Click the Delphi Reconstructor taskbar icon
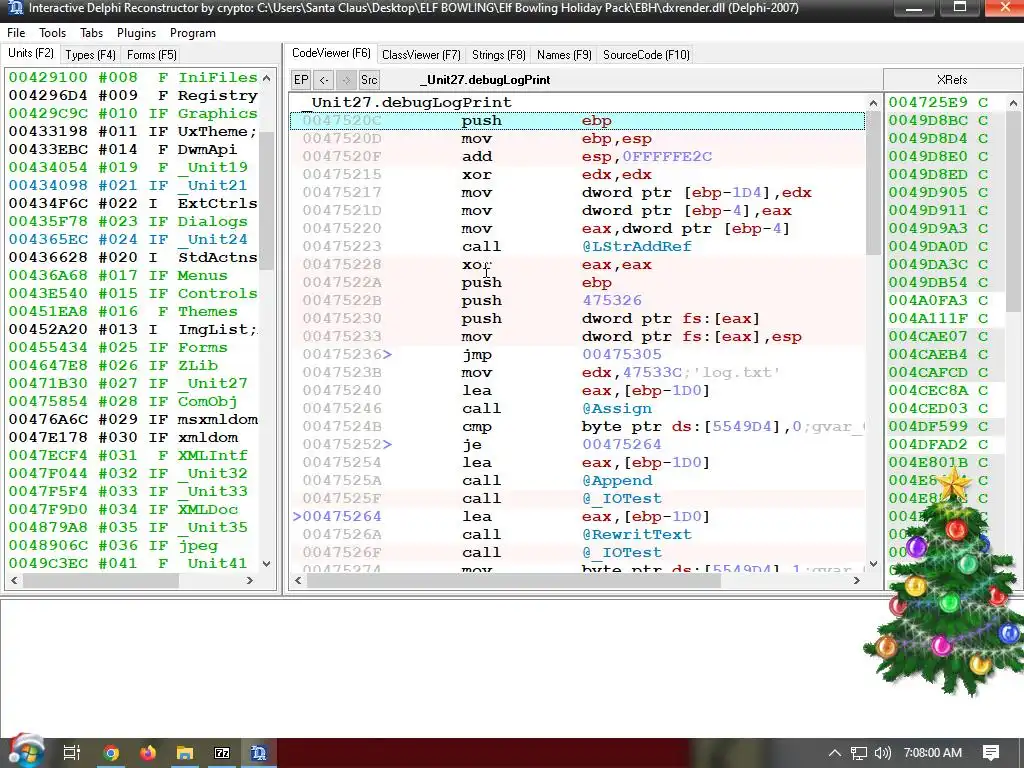Screen dimensions: 1024x768 pyautogui.click(x=259, y=753)
